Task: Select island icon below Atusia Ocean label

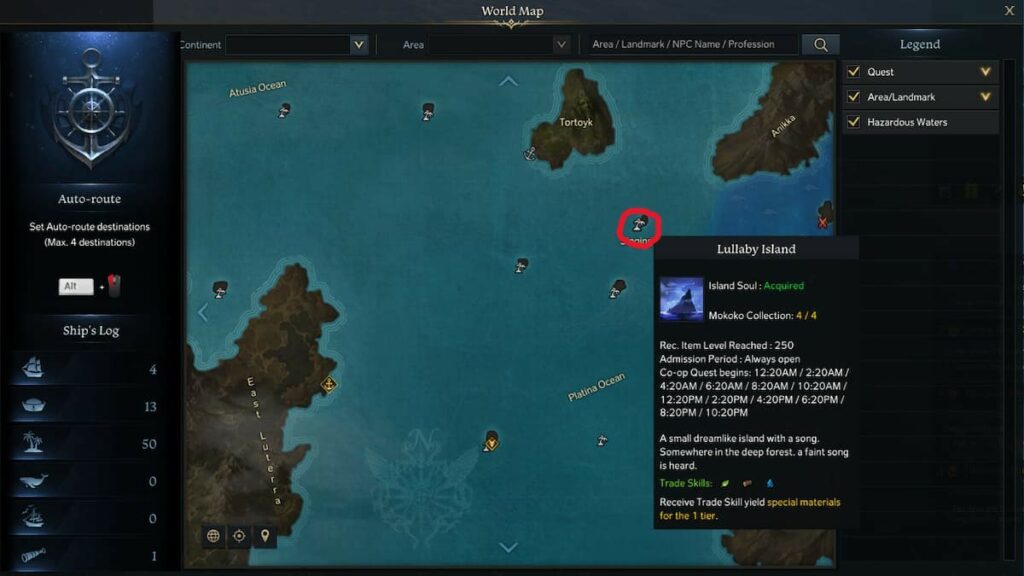Action: pos(284,110)
